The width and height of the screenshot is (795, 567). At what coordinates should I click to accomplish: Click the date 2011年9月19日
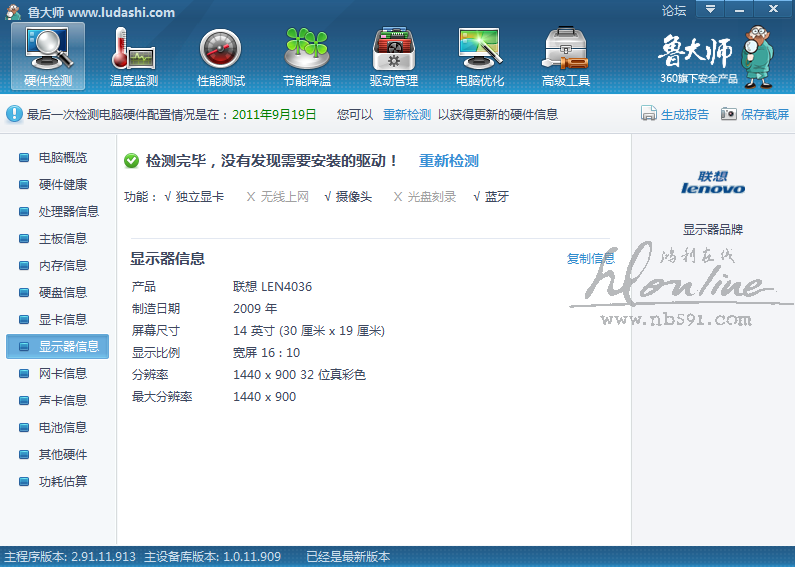pos(274,115)
